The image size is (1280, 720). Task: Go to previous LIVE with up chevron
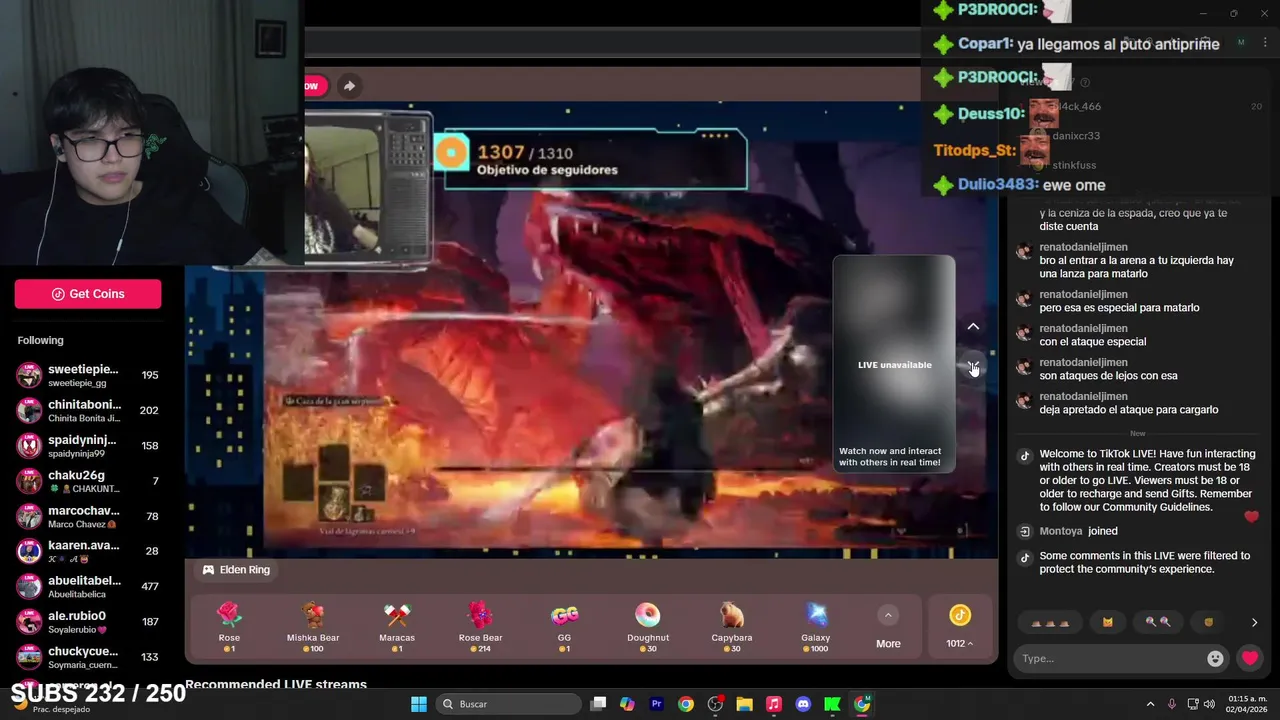point(973,326)
